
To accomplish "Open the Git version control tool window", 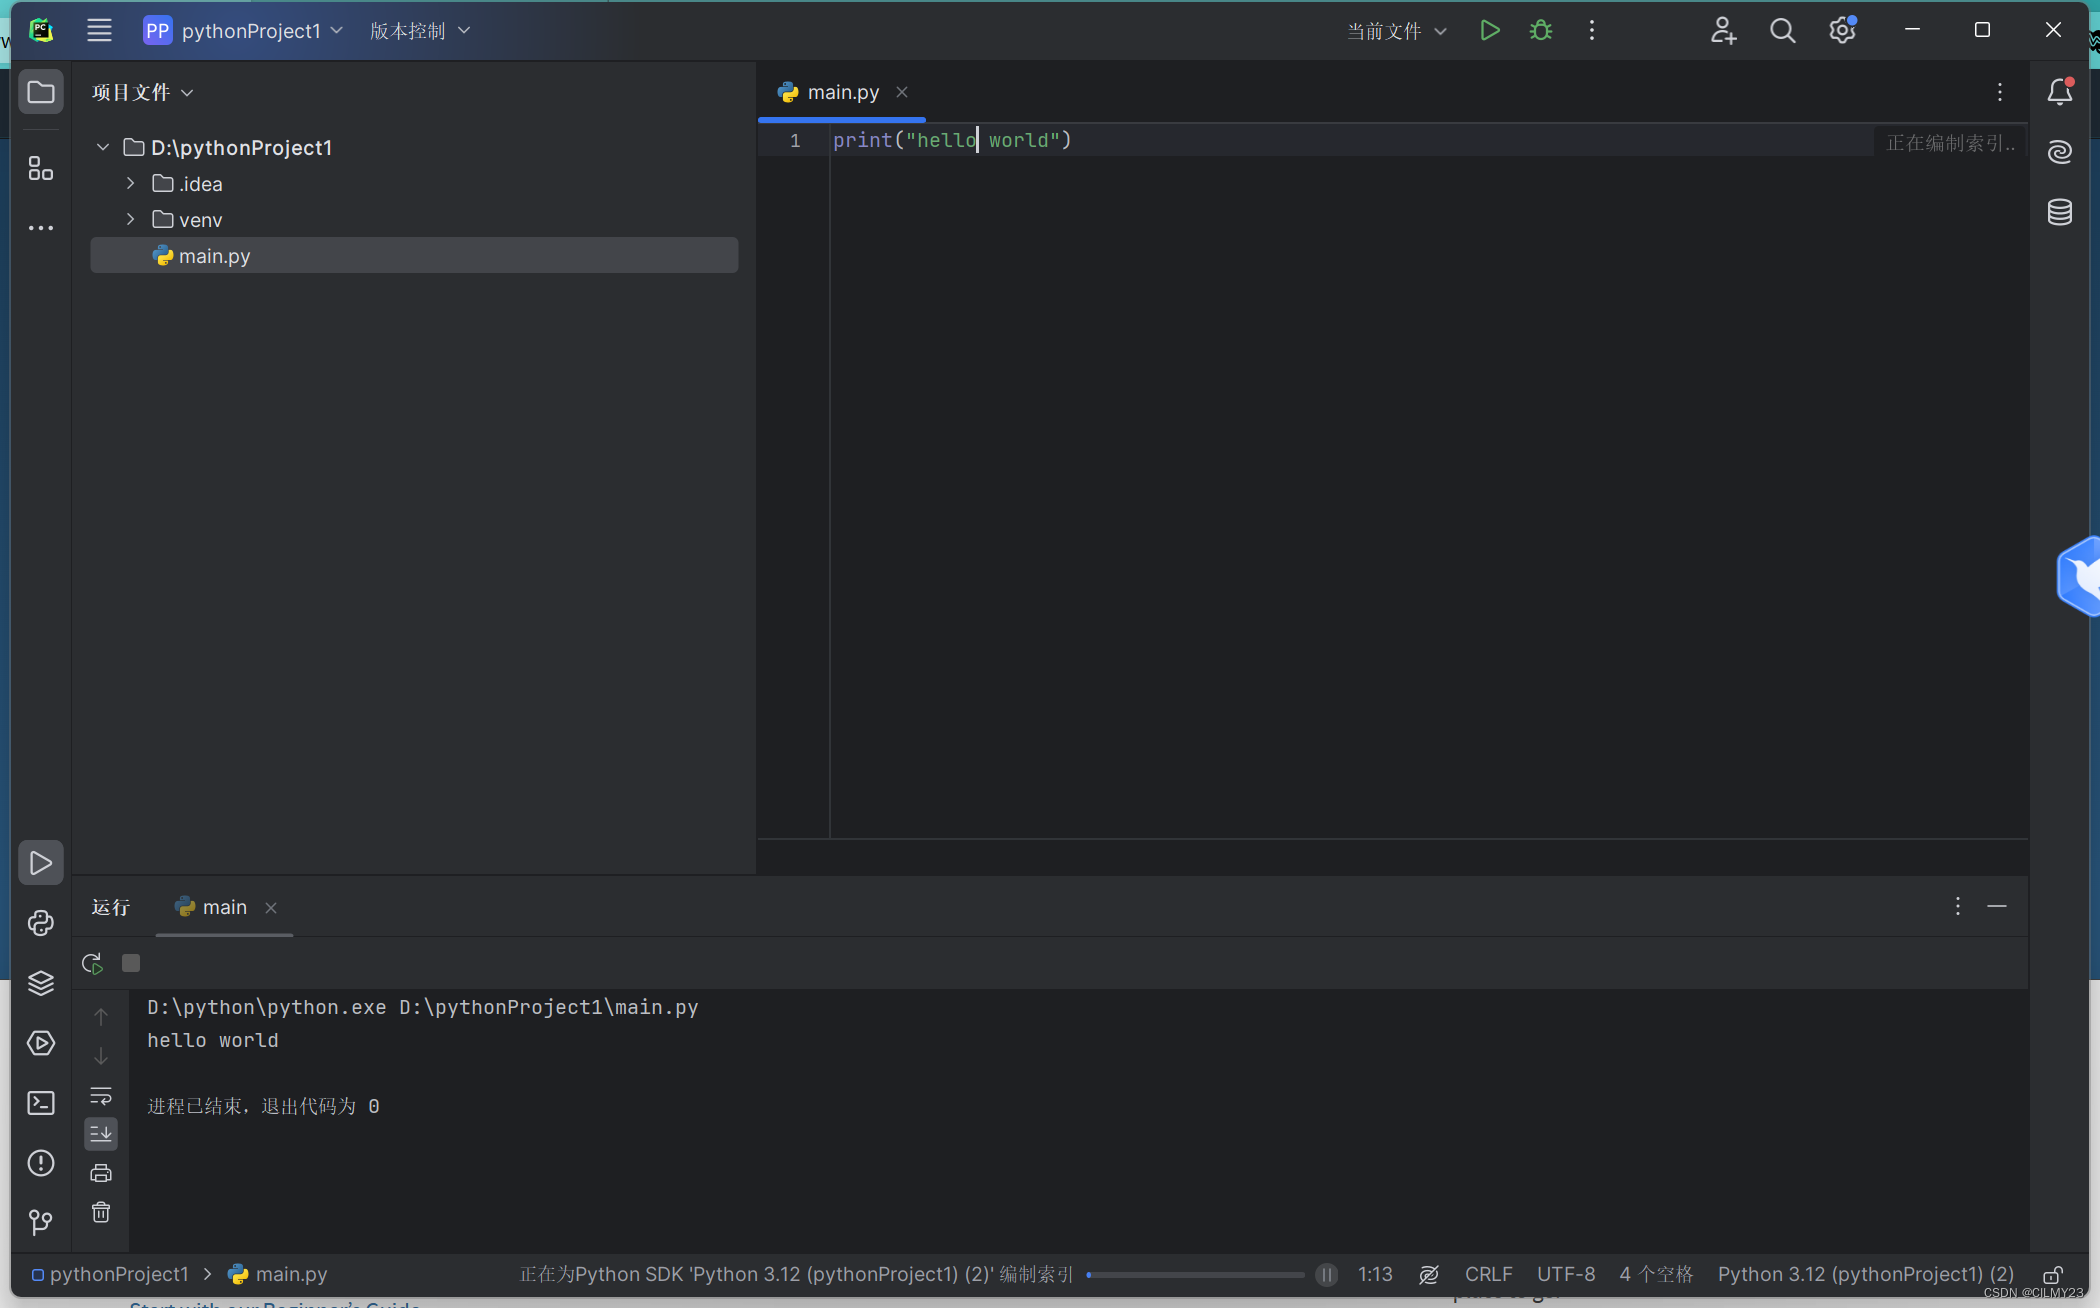I will [41, 1222].
